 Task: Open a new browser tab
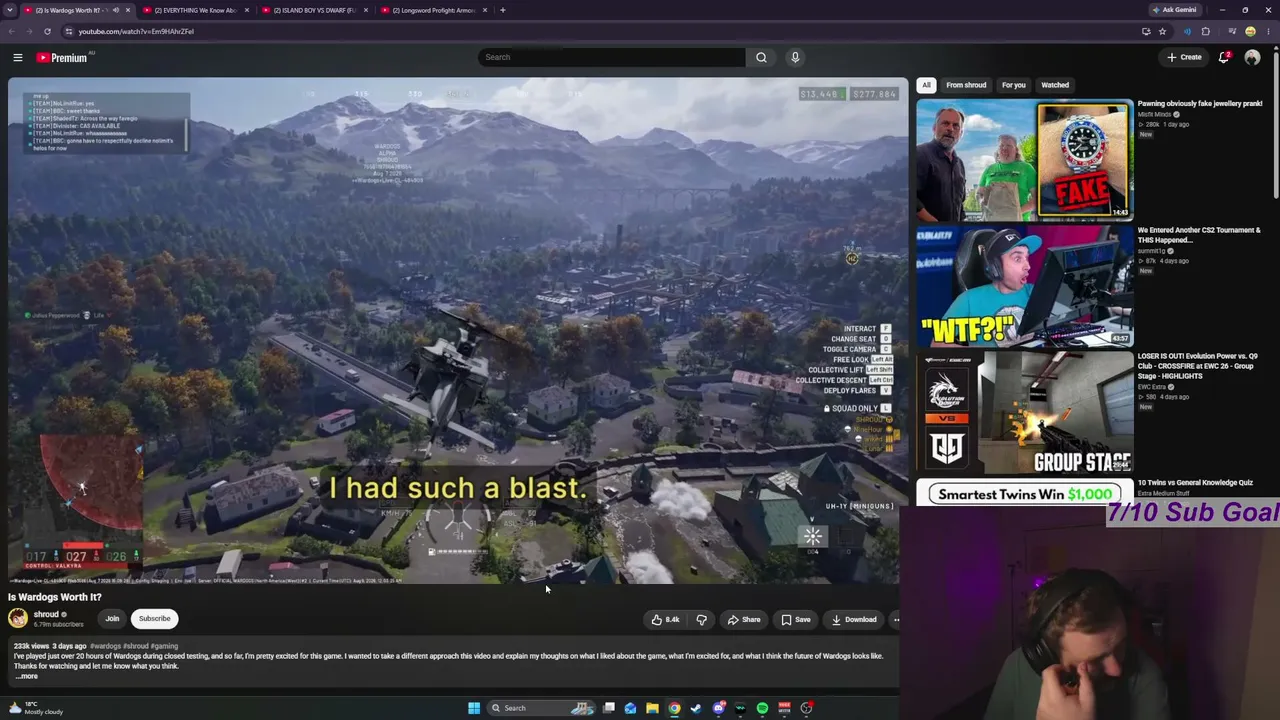[503, 10]
